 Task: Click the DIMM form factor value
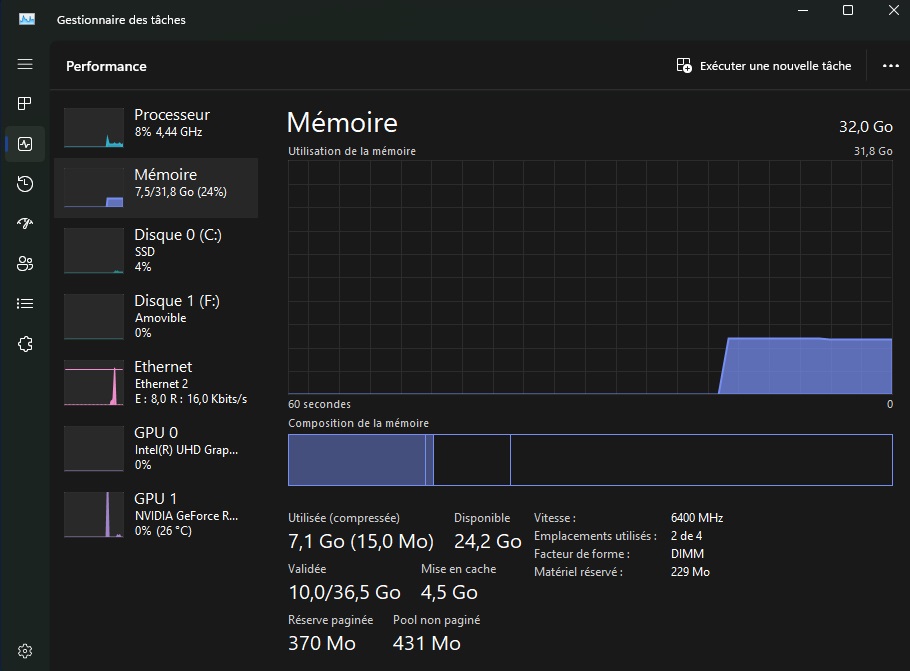[x=688, y=554]
